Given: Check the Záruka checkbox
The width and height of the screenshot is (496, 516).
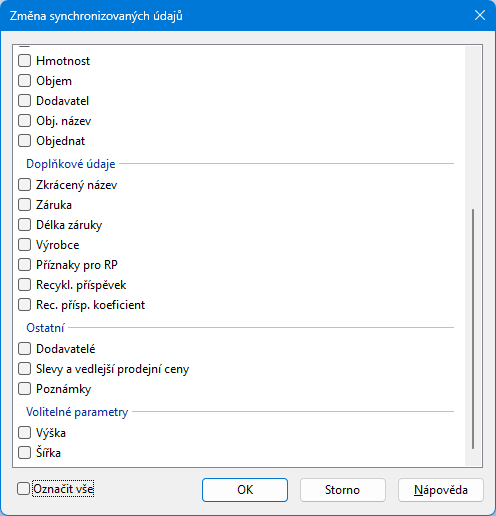Looking at the screenshot, I should (x=24, y=205).
